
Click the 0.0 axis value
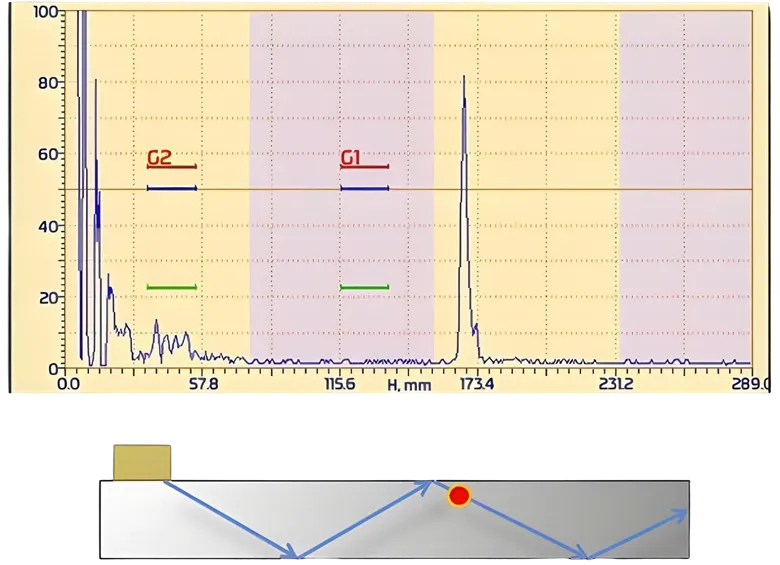(x=68, y=384)
